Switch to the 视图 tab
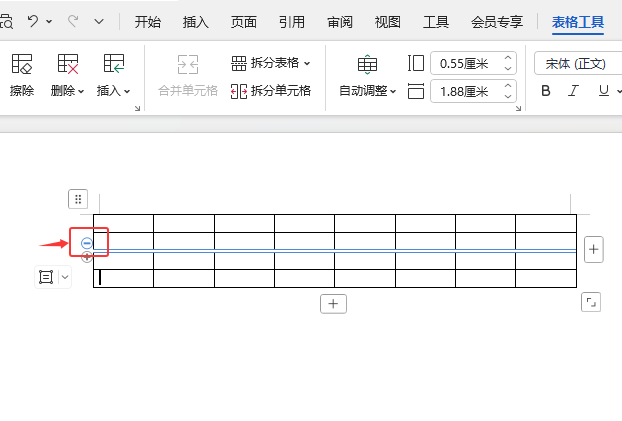This screenshot has height=421, width=622. tap(388, 22)
